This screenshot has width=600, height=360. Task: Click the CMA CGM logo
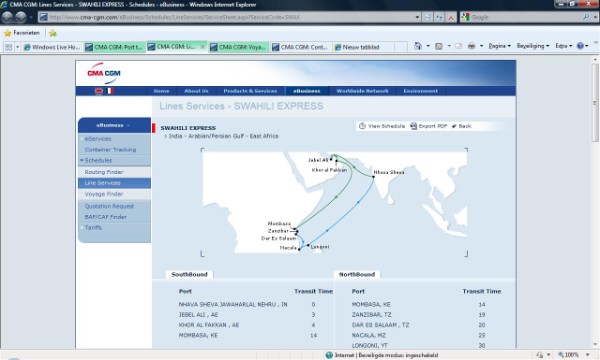point(104,73)
